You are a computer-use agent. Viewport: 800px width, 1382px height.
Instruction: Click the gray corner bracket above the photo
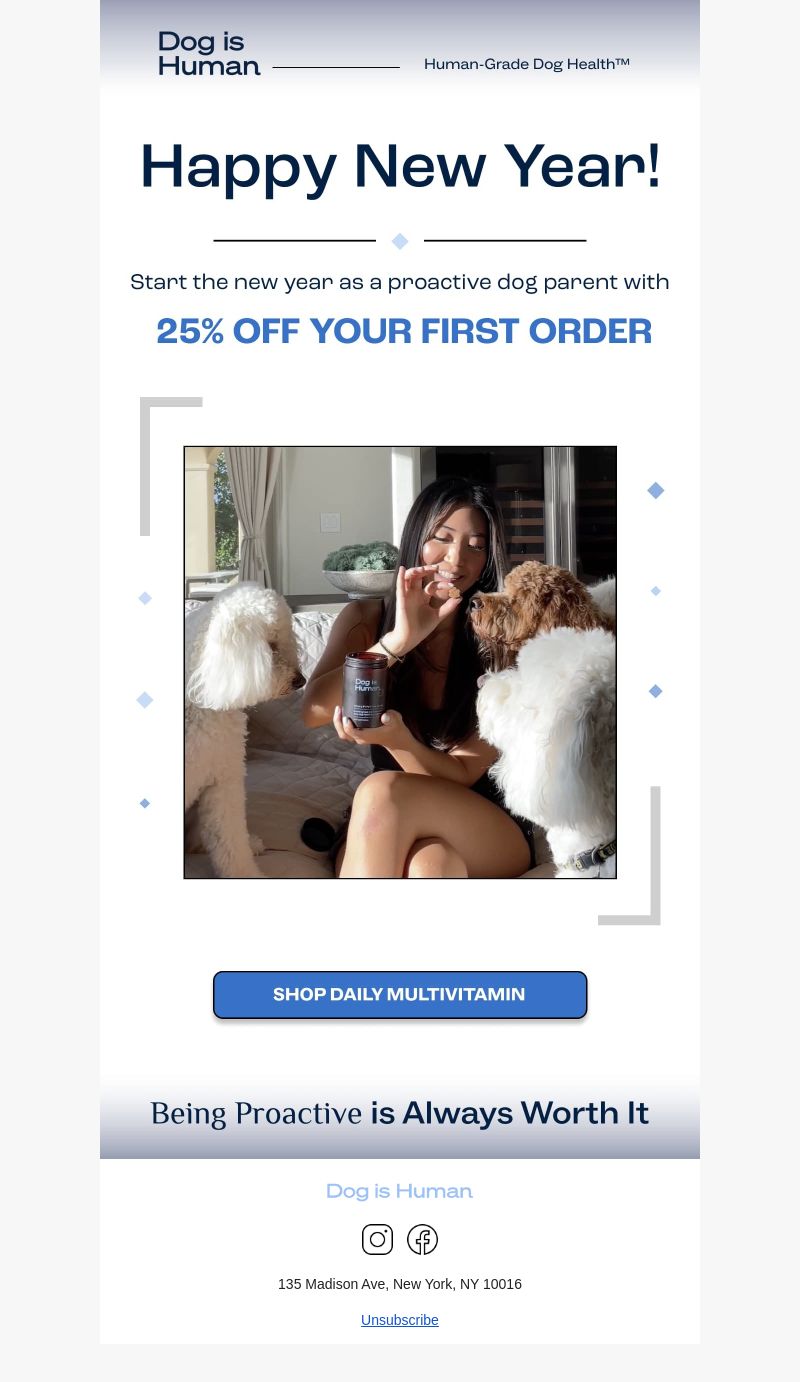pyautogui.click(x=171, y=466)
